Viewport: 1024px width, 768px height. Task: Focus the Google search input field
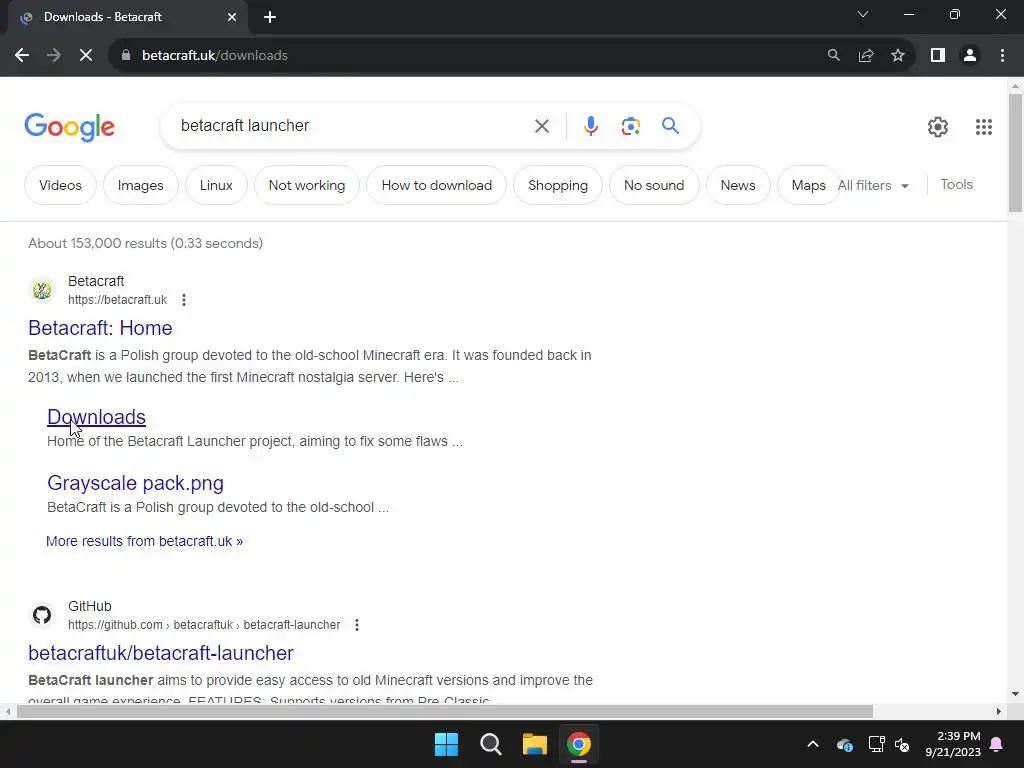click(x=353, y=125)
